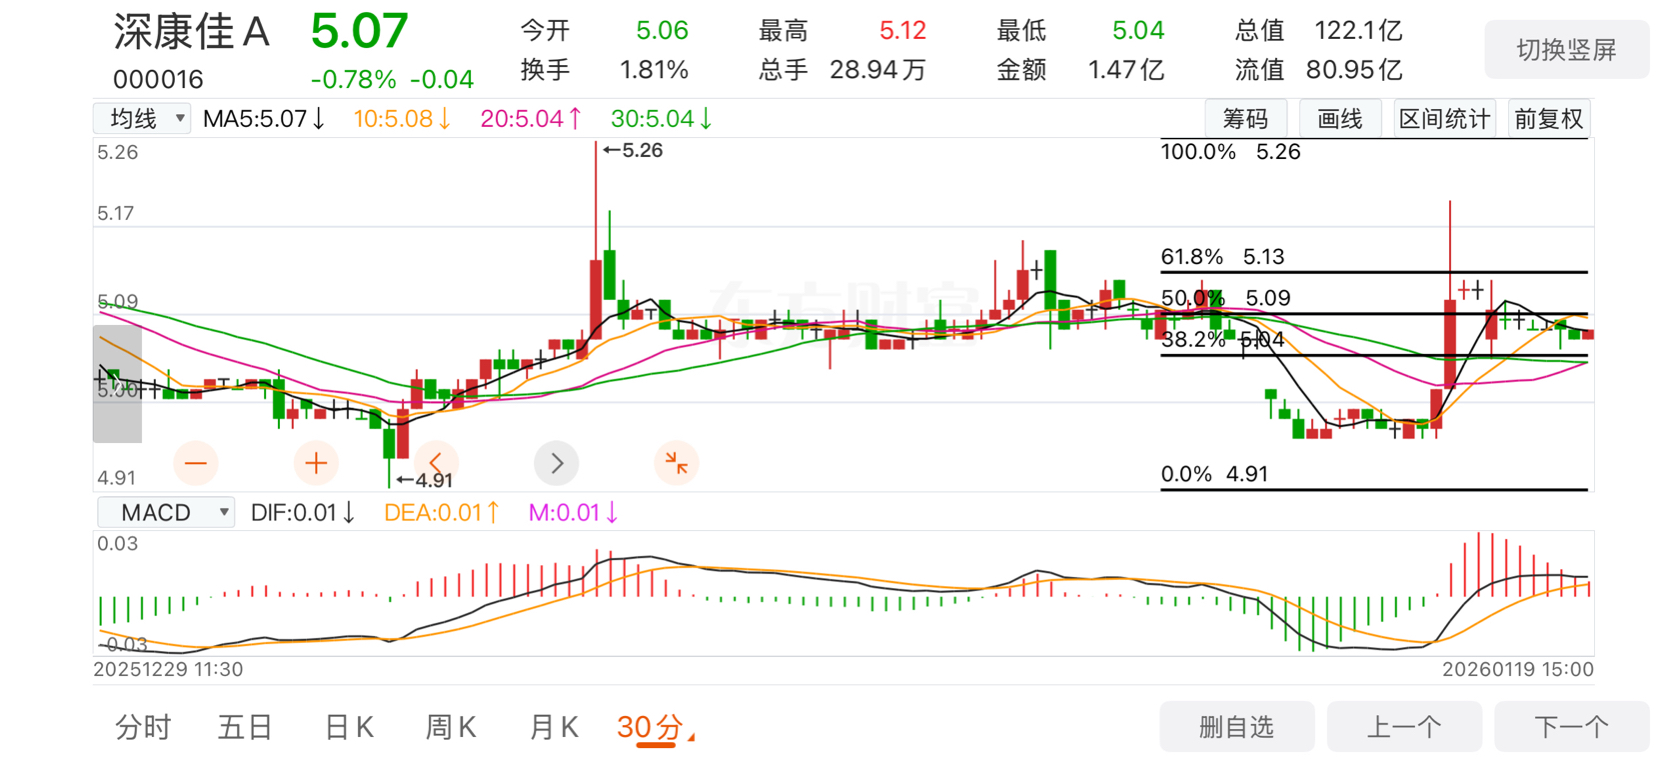The height and width of the screenshot is (768, 1663).
Task: Open 筹码 chip distribution
Action: (1246, 119)
